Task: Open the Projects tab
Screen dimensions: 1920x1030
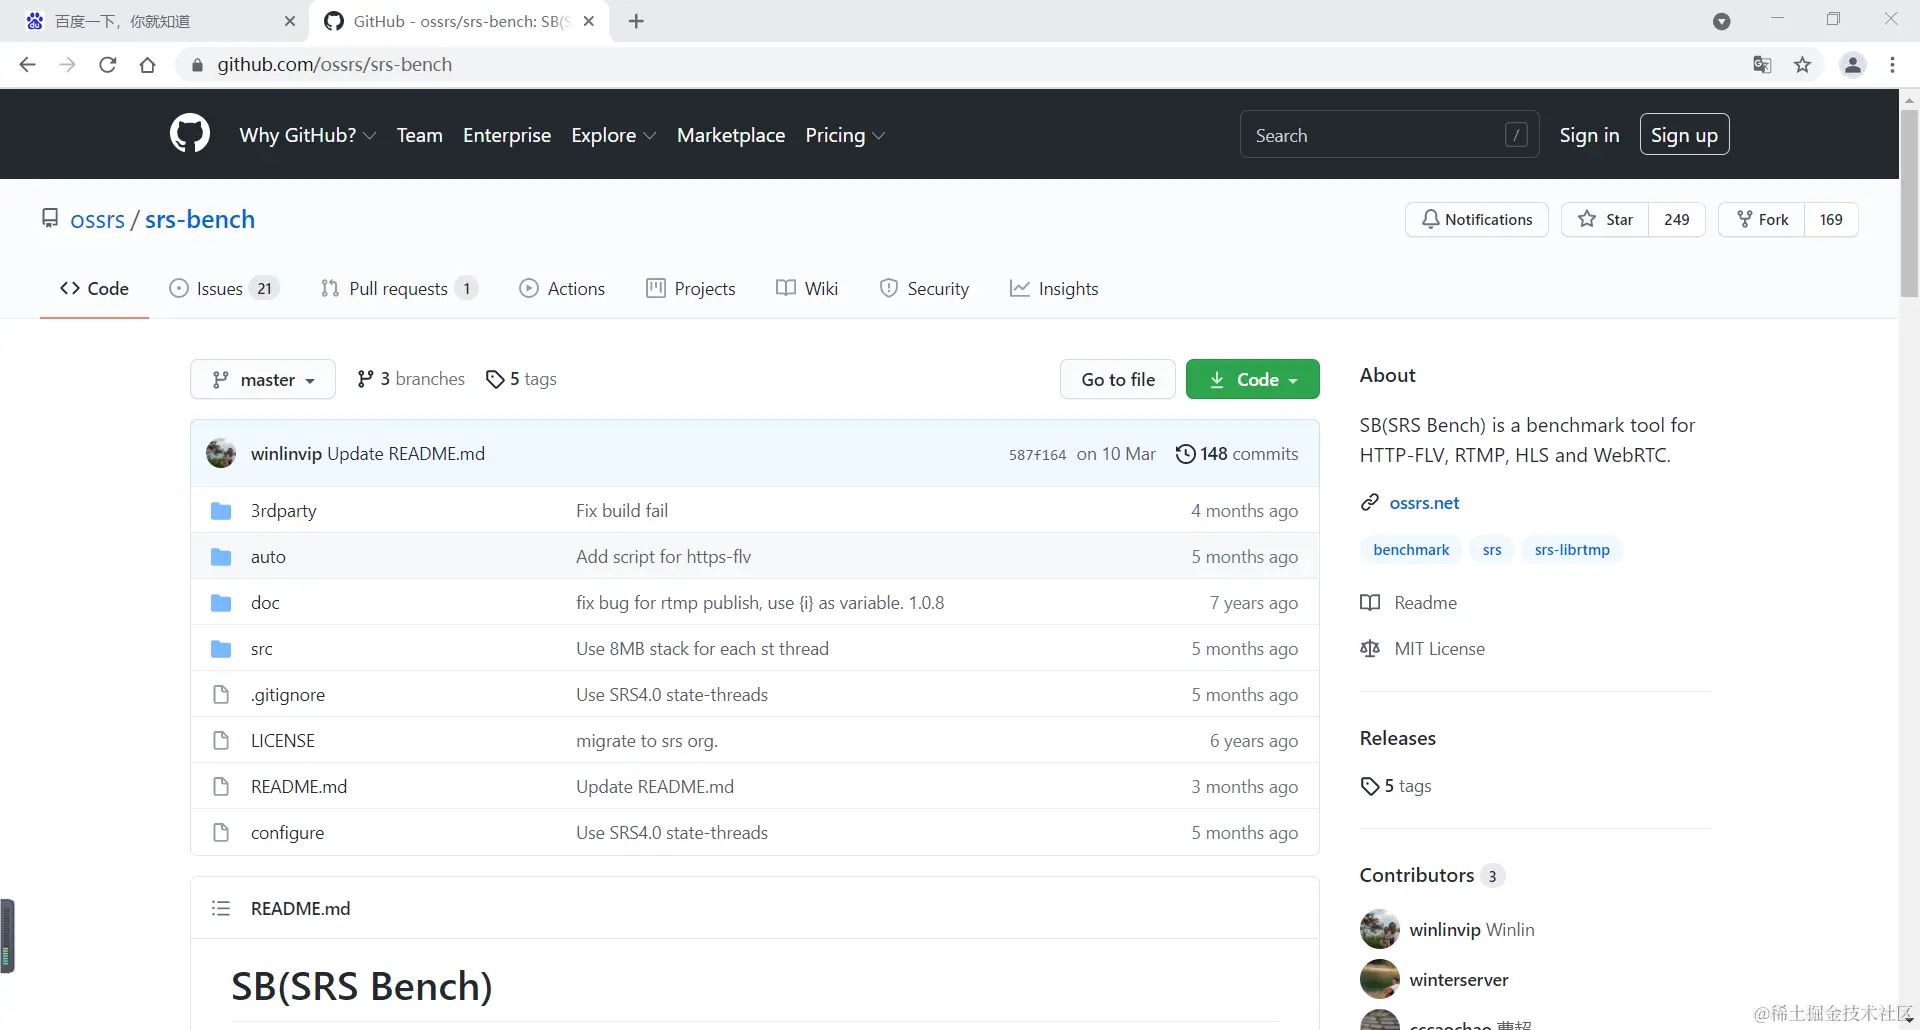Action: [691, 288]
